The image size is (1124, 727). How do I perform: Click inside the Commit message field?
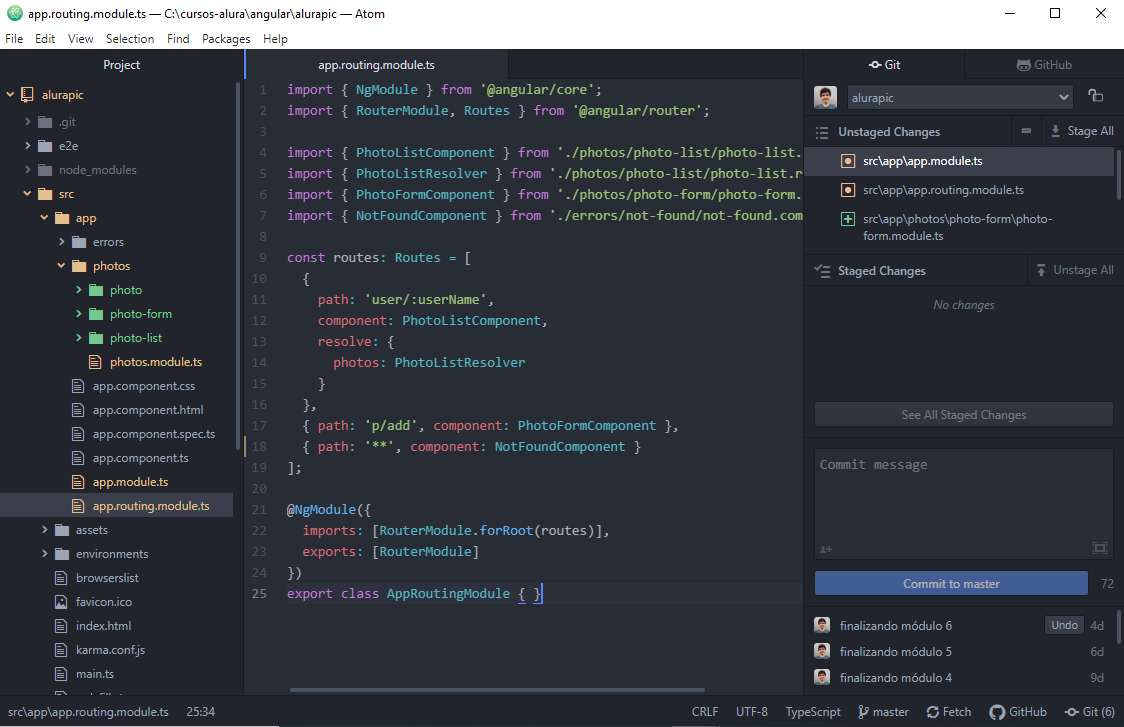(x=963, y=504)
